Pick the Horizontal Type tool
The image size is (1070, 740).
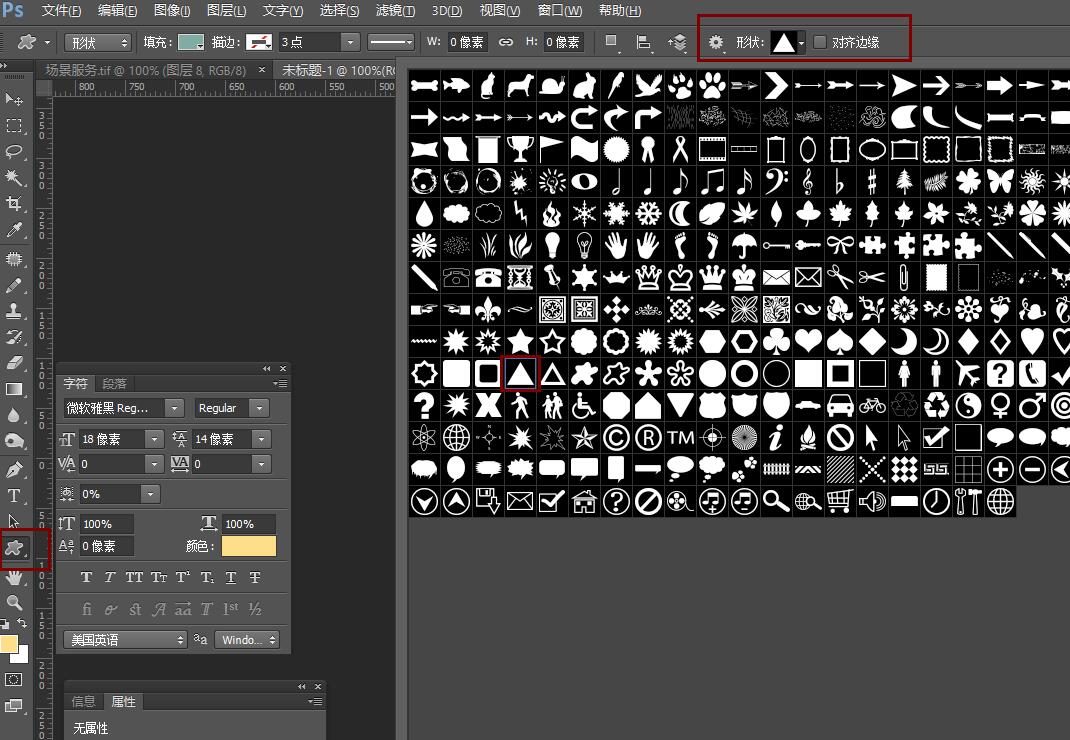pos(14,496)
